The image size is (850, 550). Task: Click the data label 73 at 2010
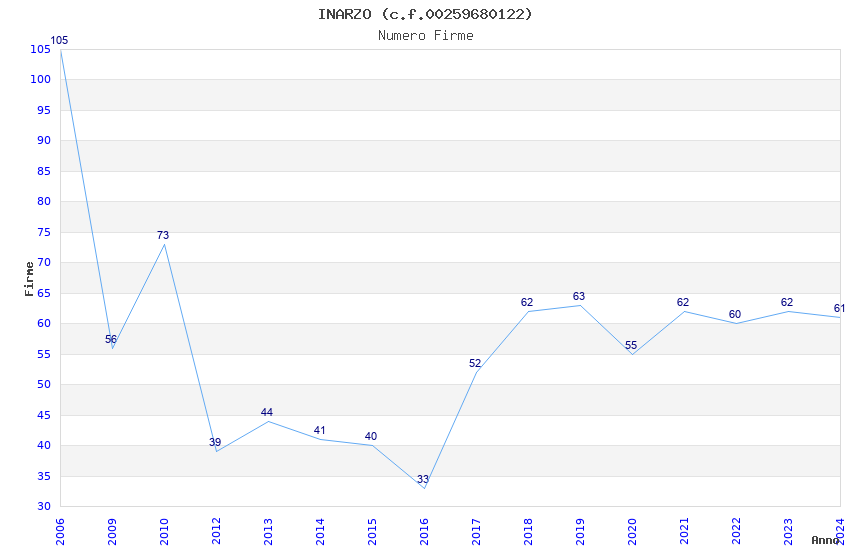tap(163, 235)
